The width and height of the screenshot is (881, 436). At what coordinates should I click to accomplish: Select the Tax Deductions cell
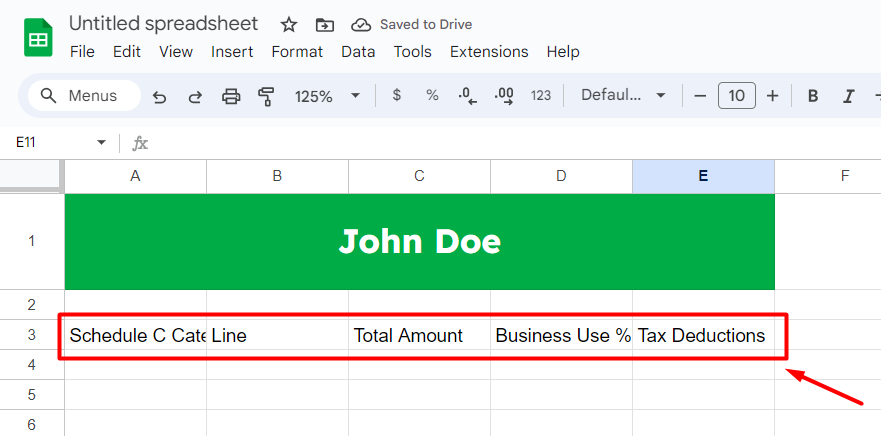click(703, 335)
